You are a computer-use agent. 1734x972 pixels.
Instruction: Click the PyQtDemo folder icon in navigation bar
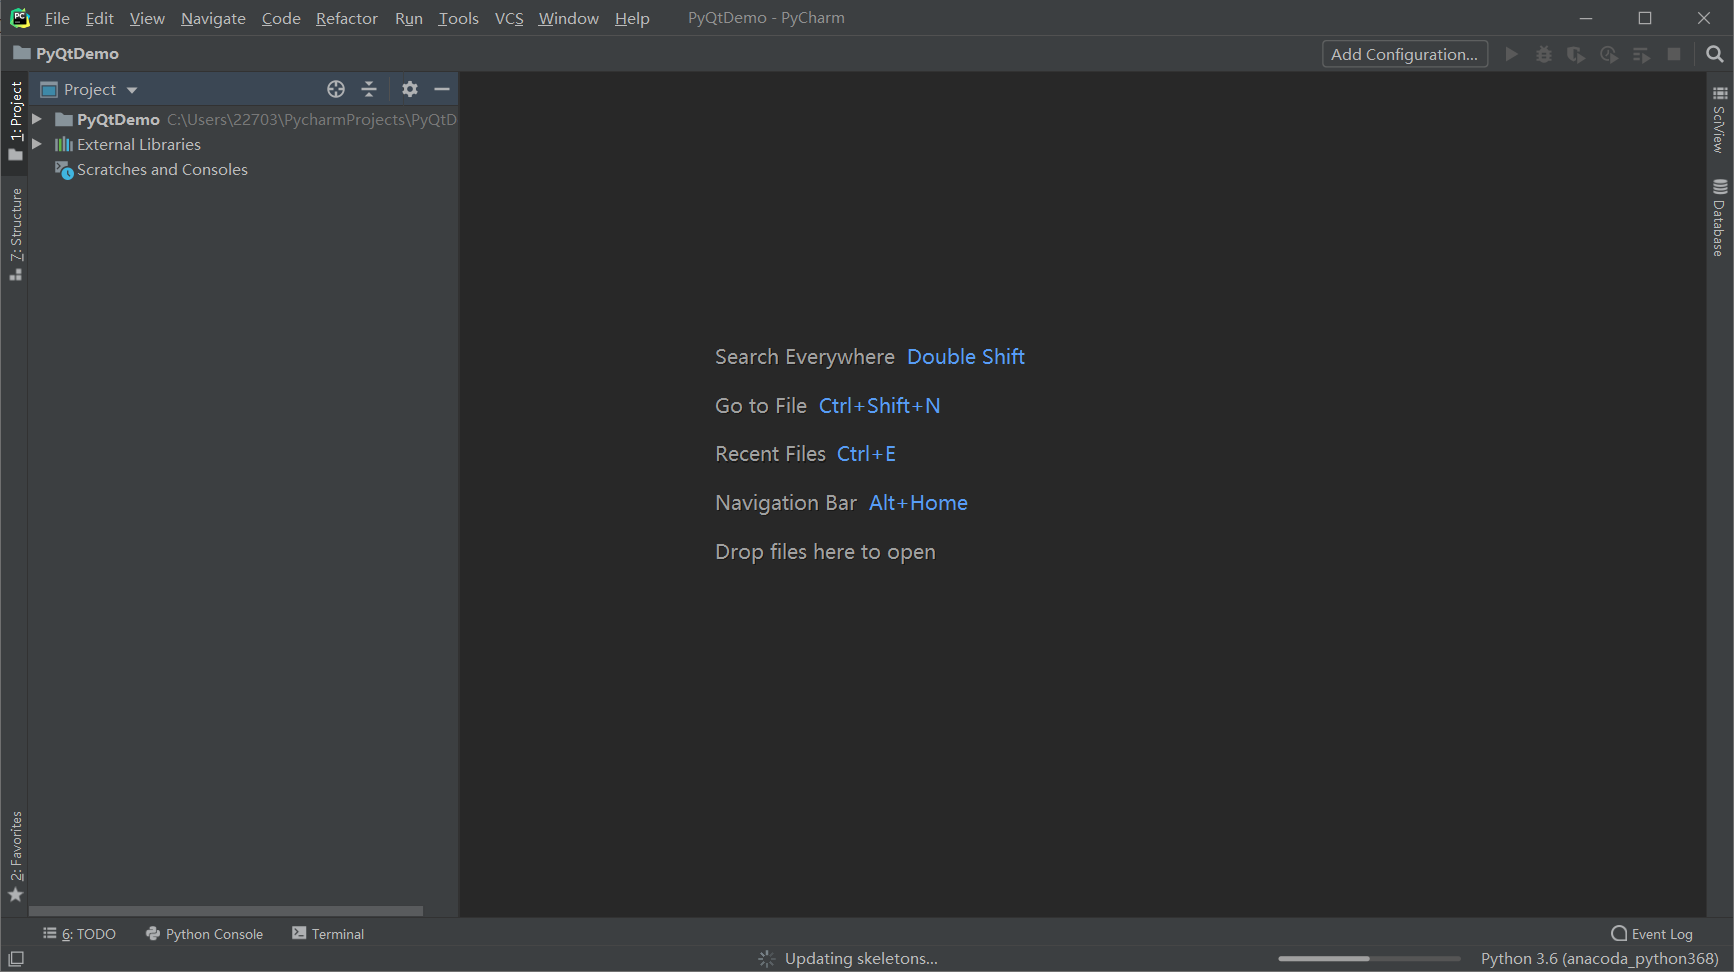coord(21,53)
